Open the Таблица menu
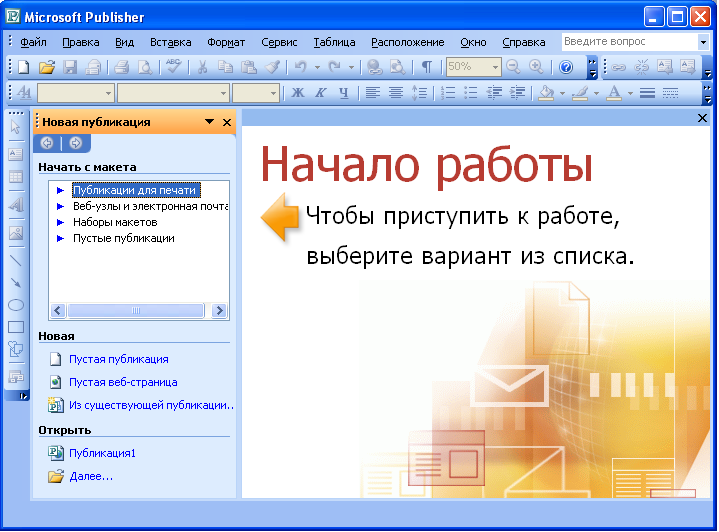The height and width of the screenshot is (532, 719). [334, 42]
